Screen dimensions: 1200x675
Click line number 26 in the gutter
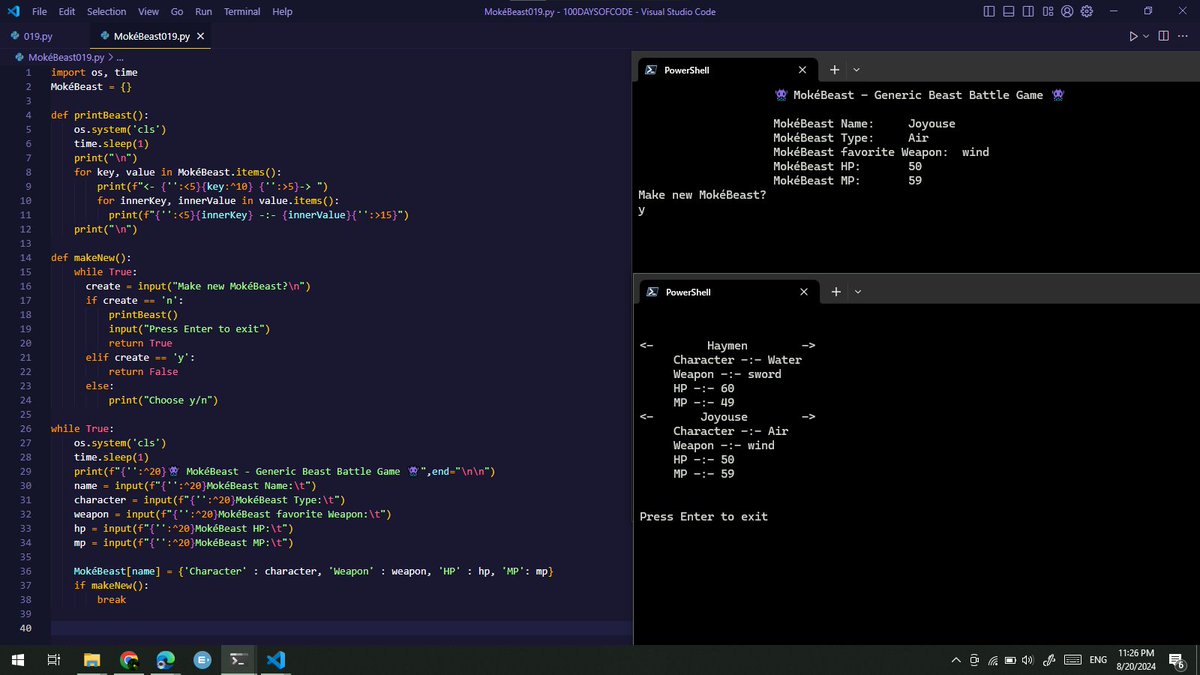pyautogui.click(x=25, y=428)
